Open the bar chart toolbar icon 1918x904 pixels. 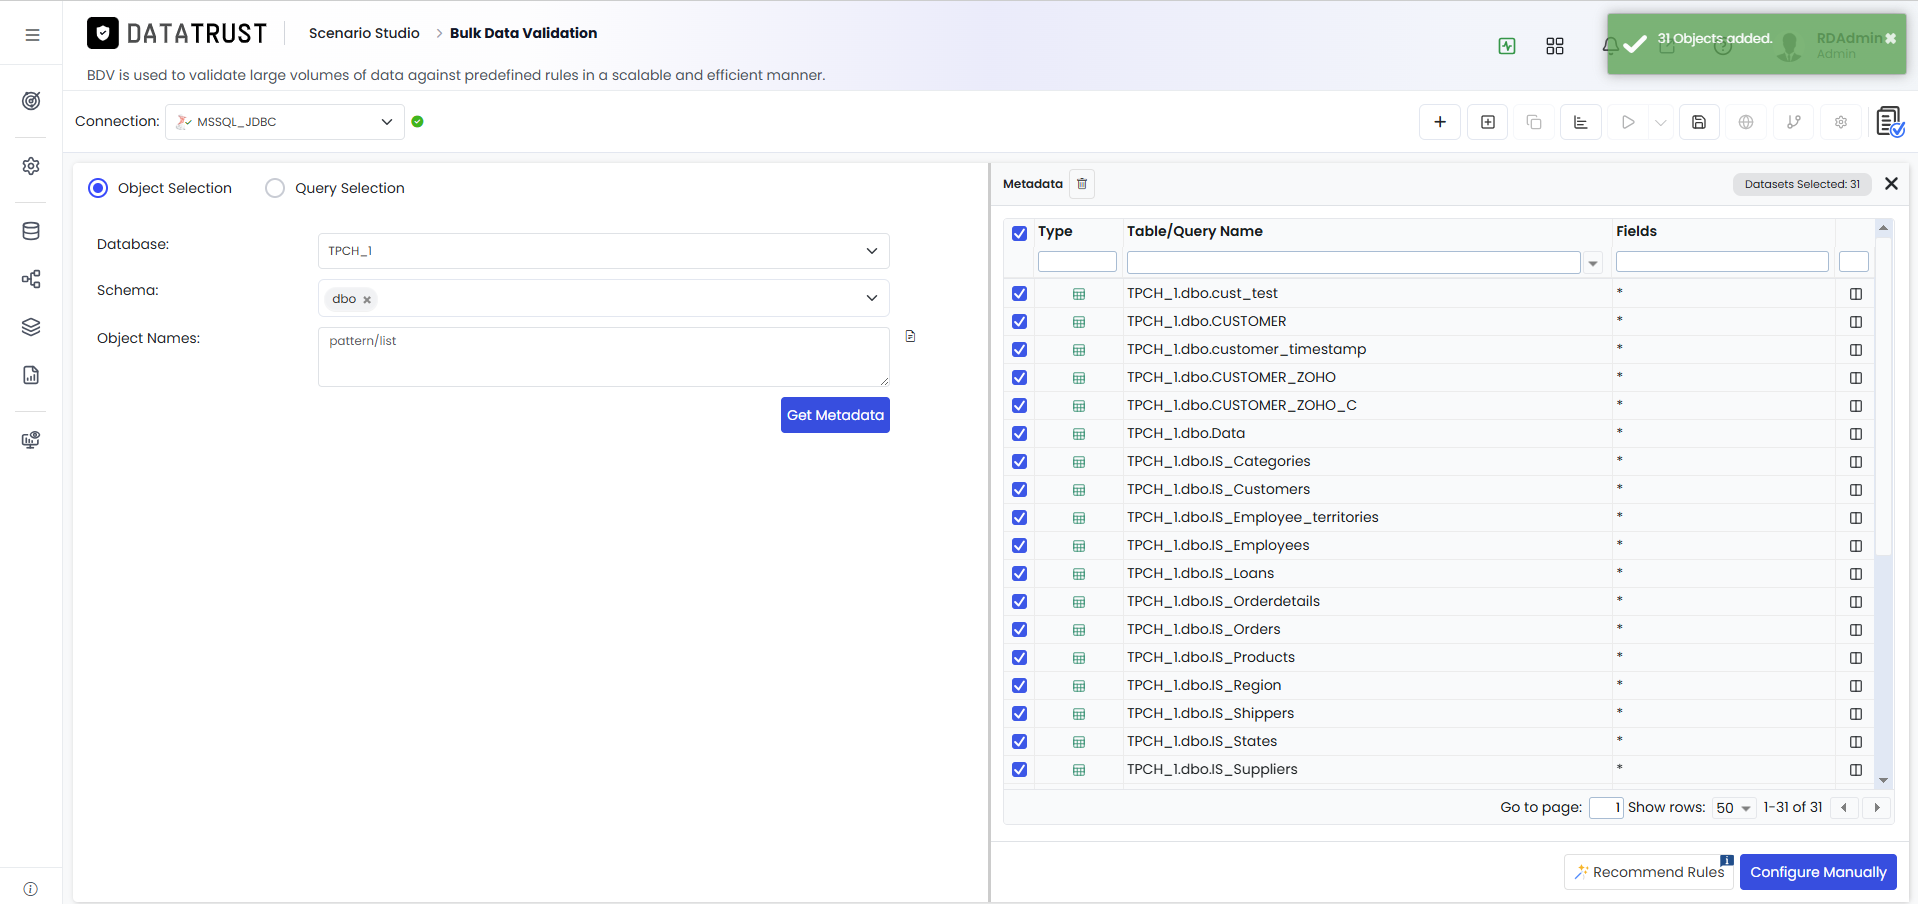(x=1581, y=122)
